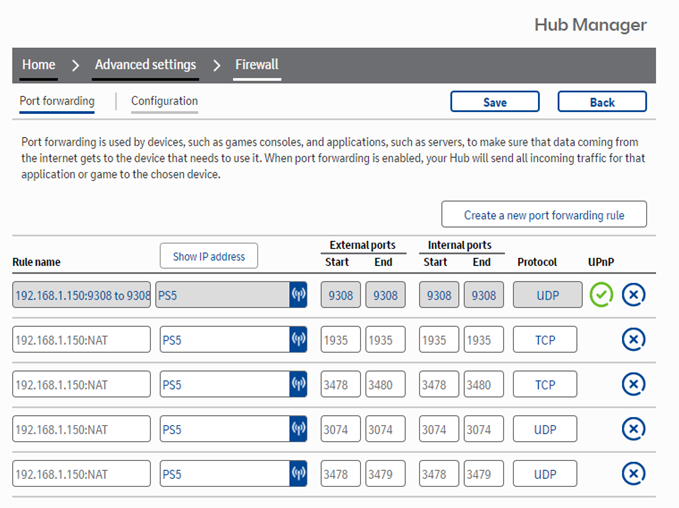Click wireless icon on the first UPnP rule
Viewport: 679px width, 508px height.
(297, 295)
